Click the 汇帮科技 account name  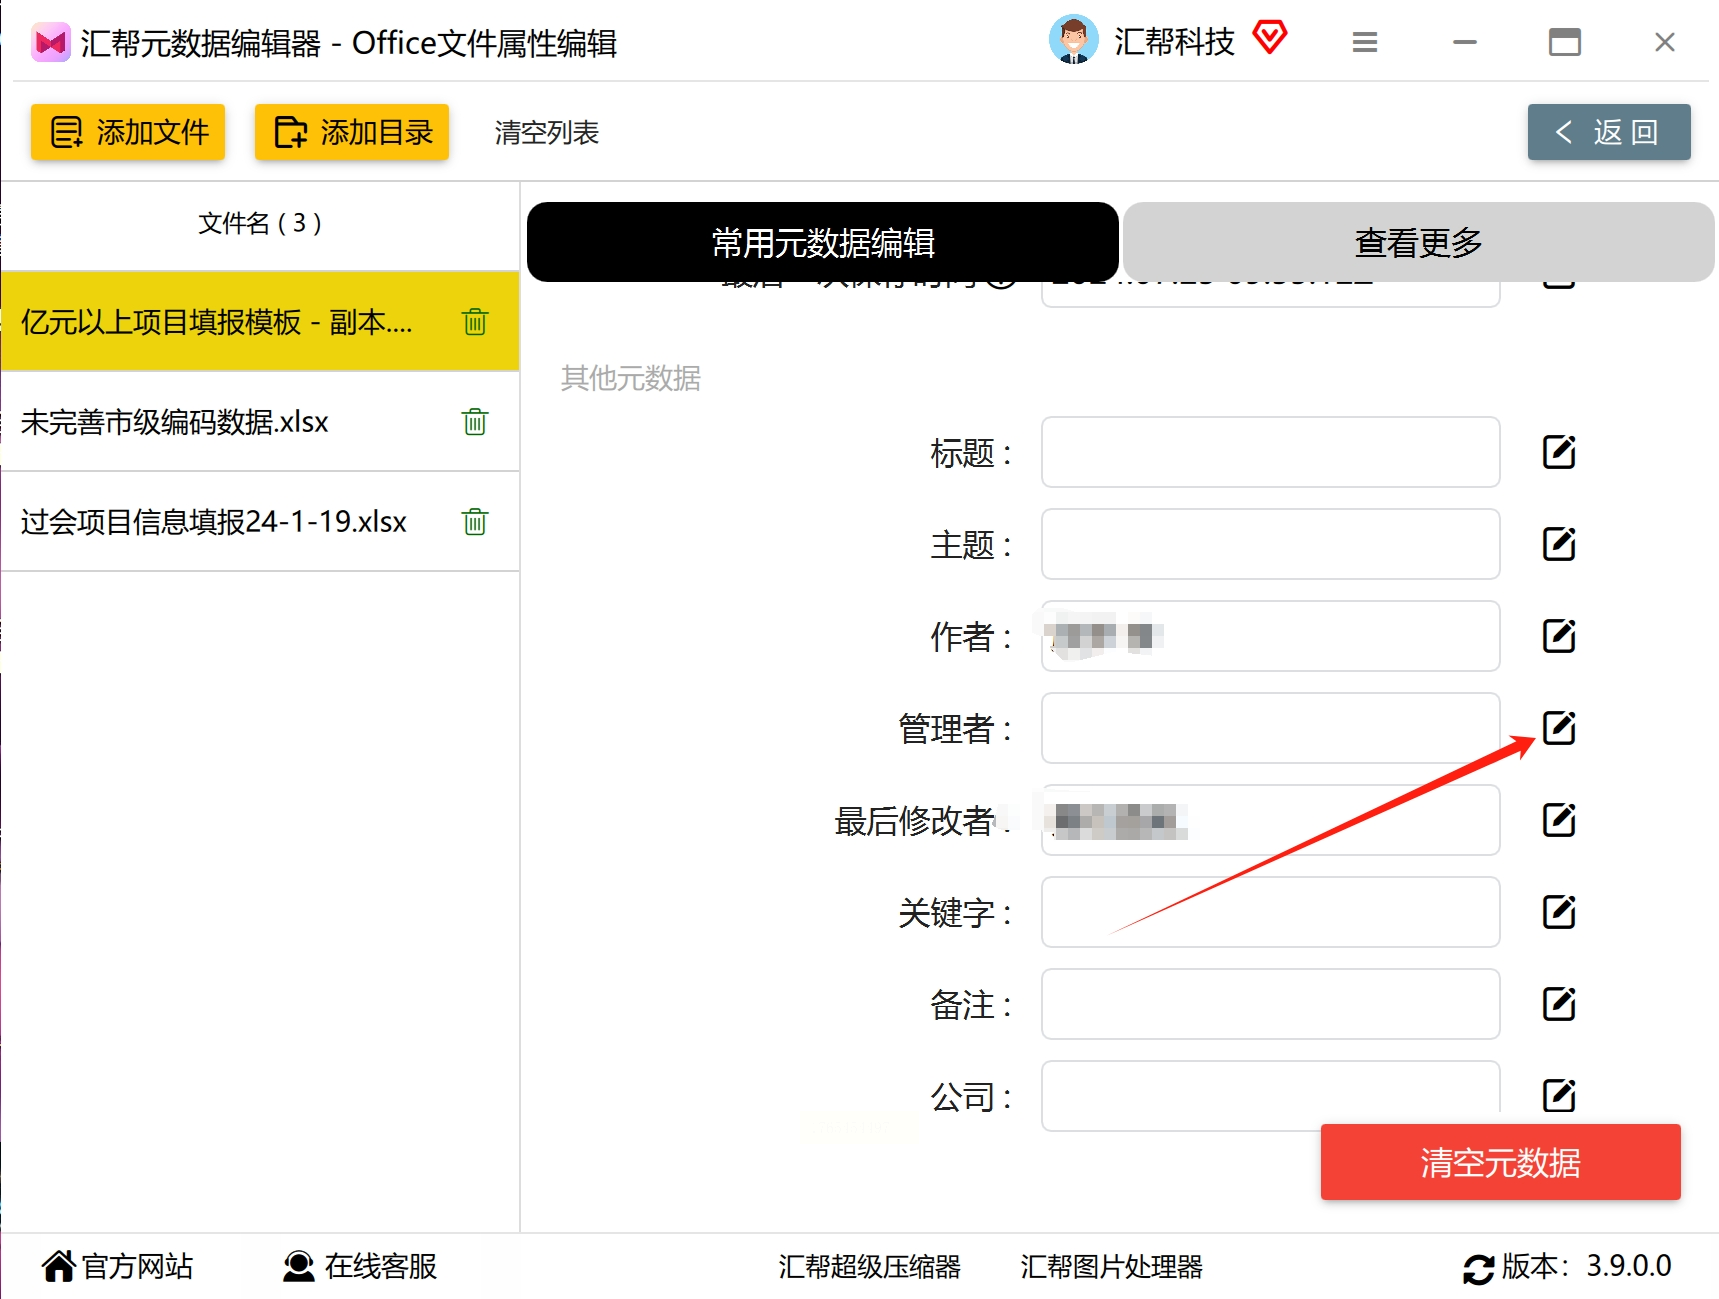coord(1175,42)
